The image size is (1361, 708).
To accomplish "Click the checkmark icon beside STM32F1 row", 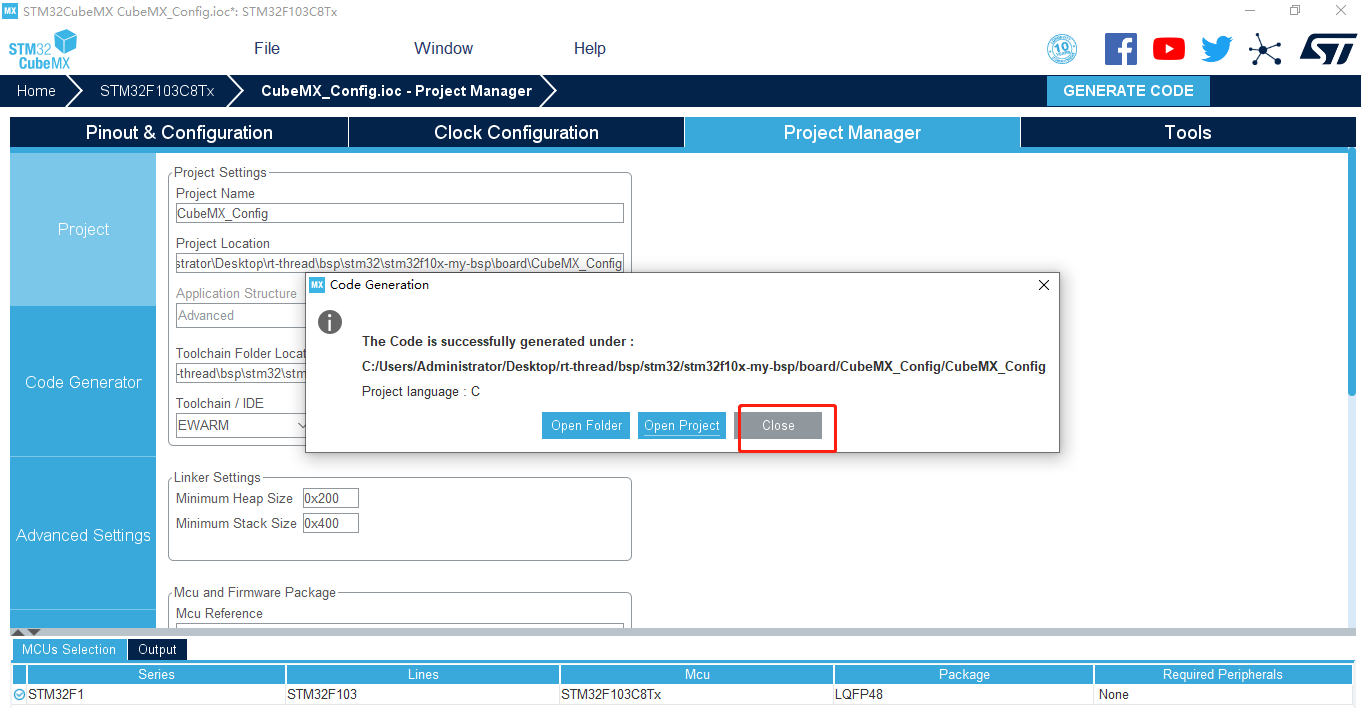I will click(19, 694).
